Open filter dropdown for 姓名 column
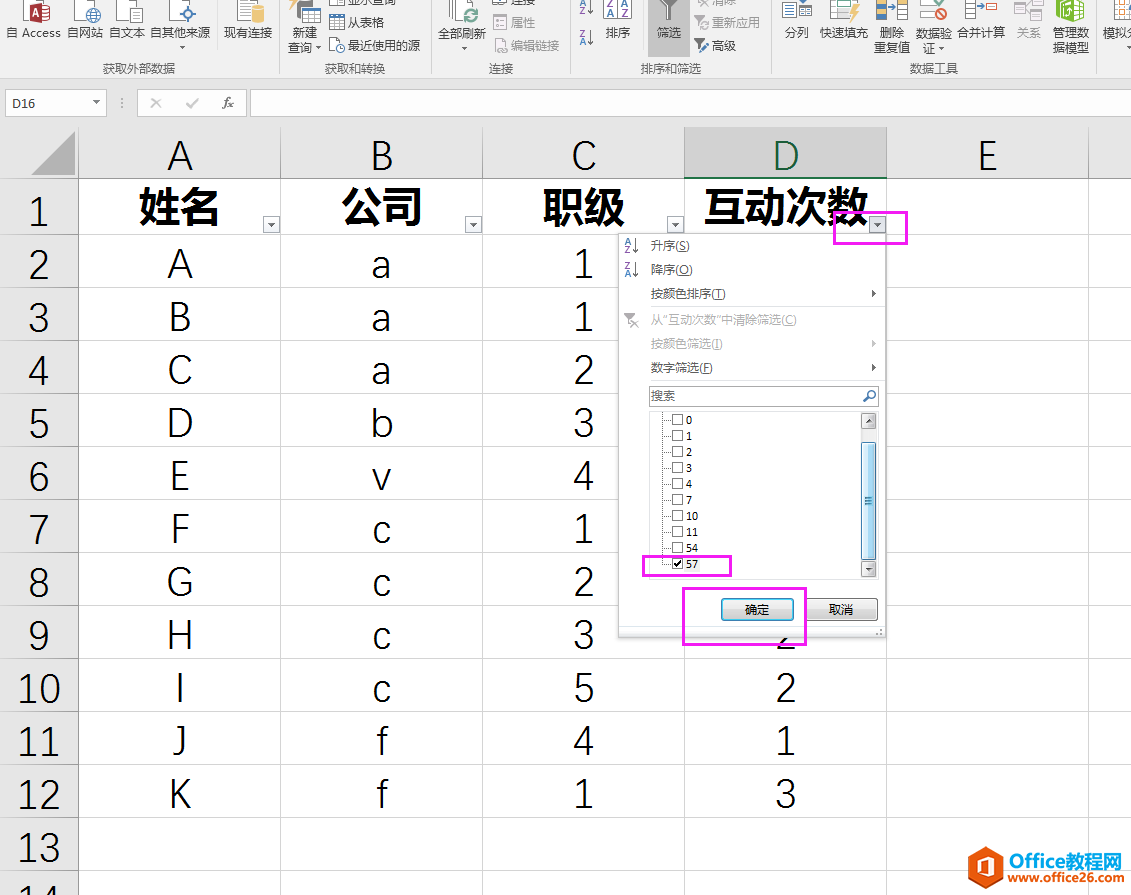 [x=271, y=225]
